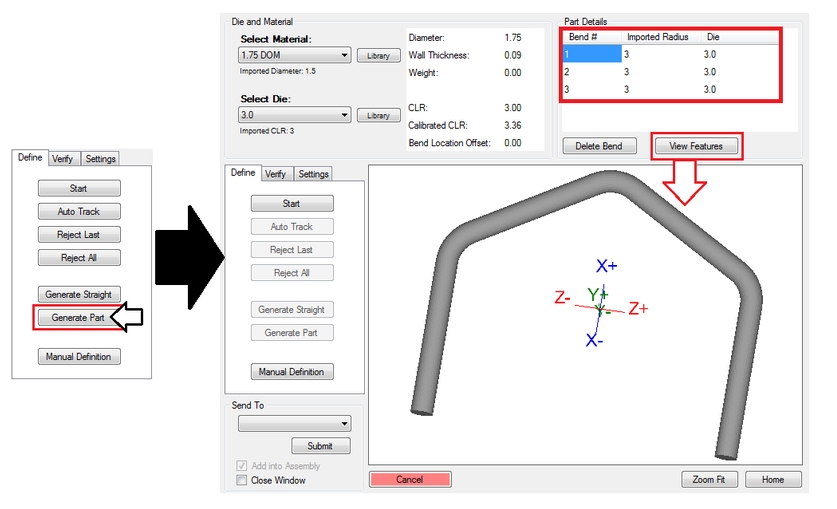The height and width of the screenshot is (509, 837).
Task: Open the Send To dropdown list
Action: 294,424
